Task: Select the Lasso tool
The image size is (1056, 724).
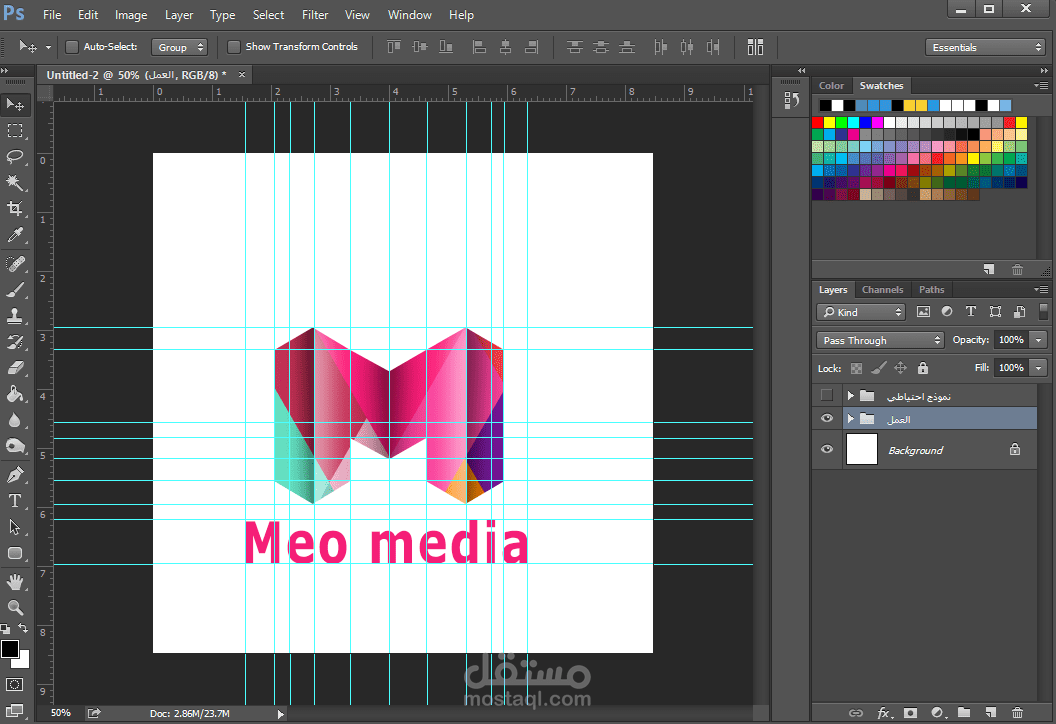Action: click(x=15, y=157)
